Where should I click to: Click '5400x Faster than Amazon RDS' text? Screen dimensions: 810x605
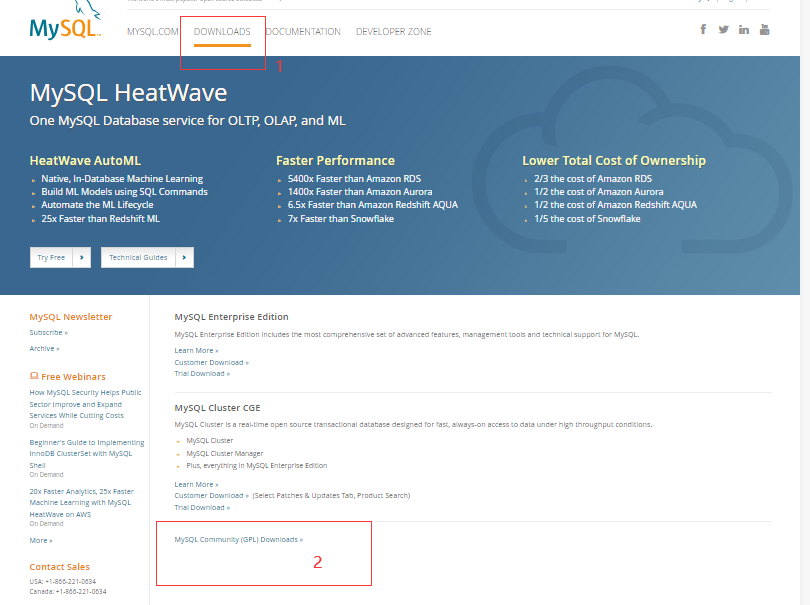point(354,179)
